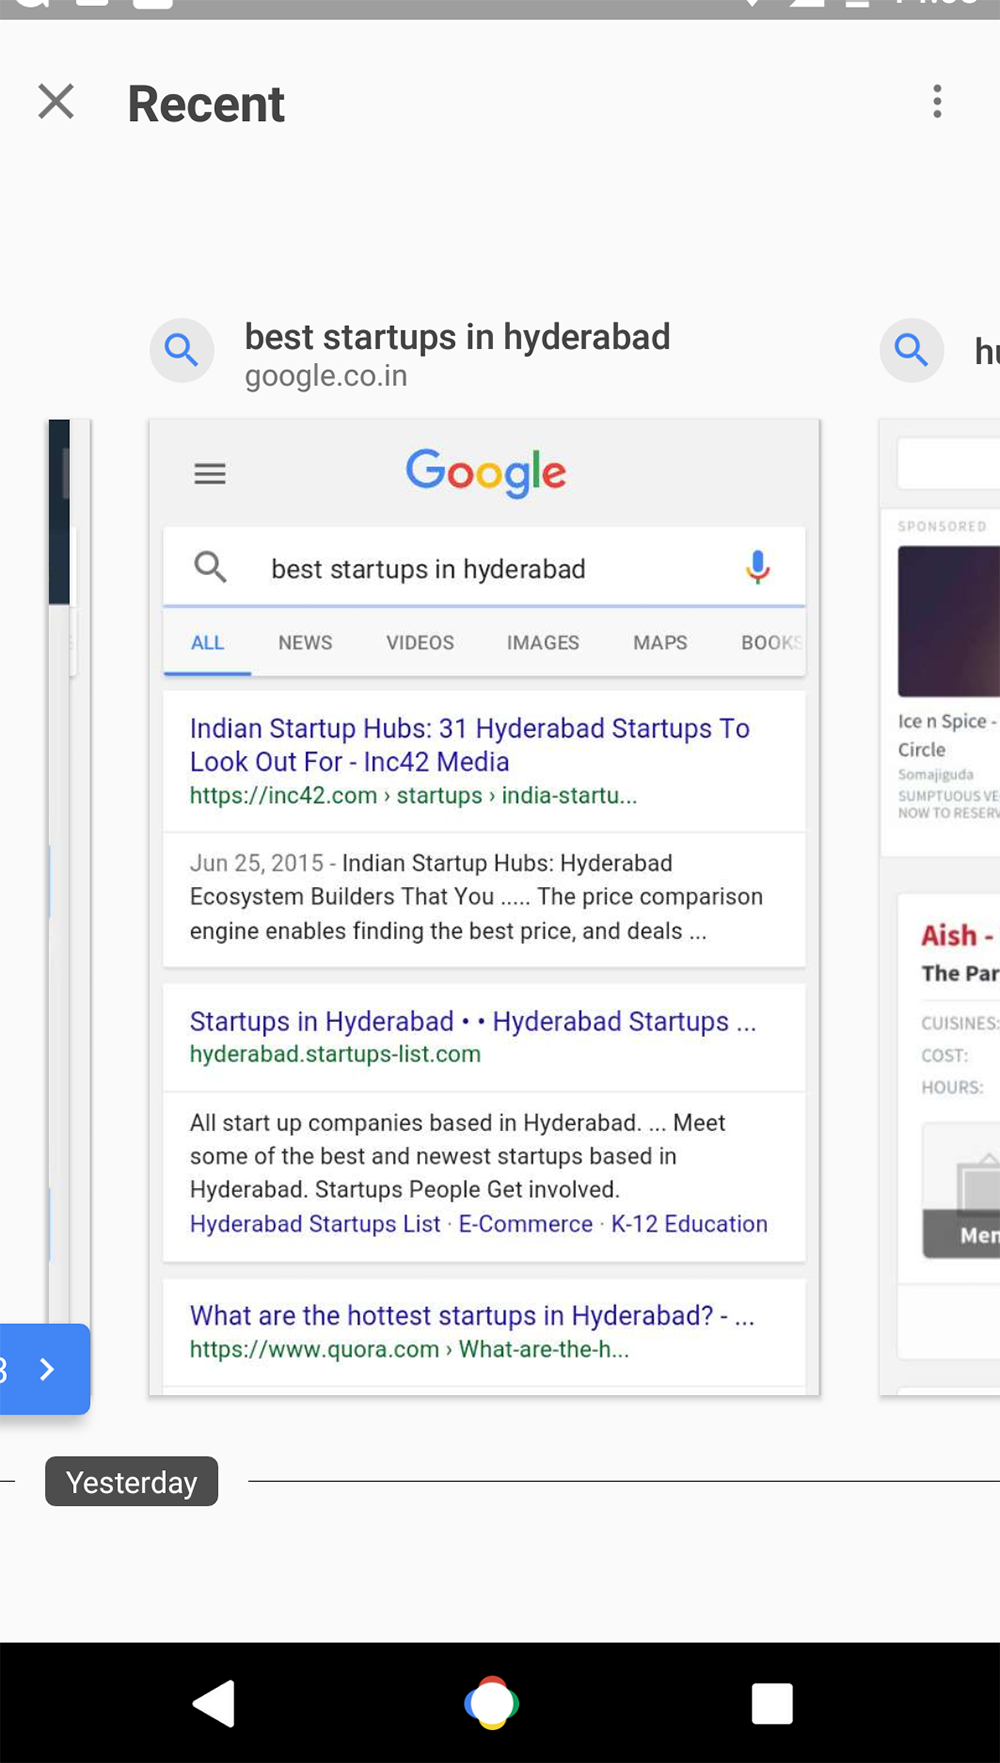The width and height of the screenshot is (1000, 1763).
Task: Switch to the BOOKS tab
Action: 771,643
